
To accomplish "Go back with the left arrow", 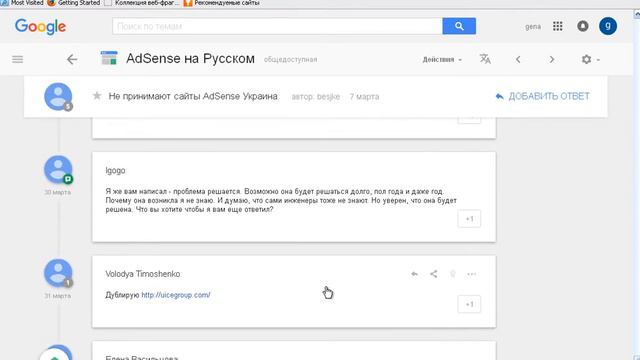I will point(72,60).
